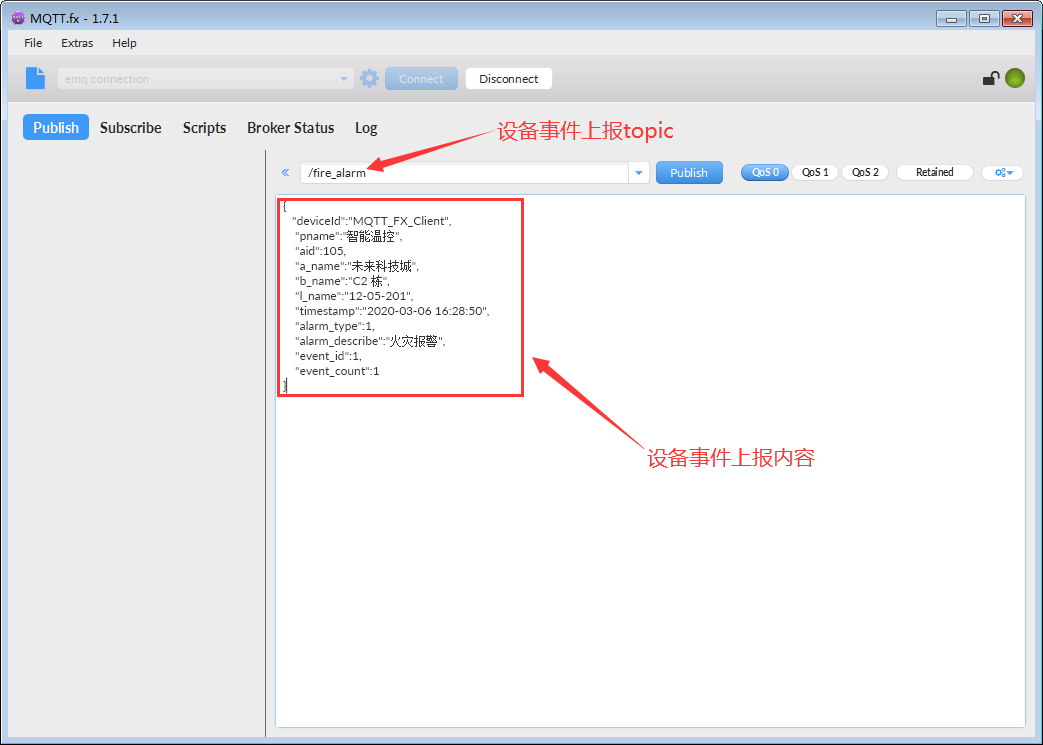Click the green connection status indicator

click(1015, 79)
